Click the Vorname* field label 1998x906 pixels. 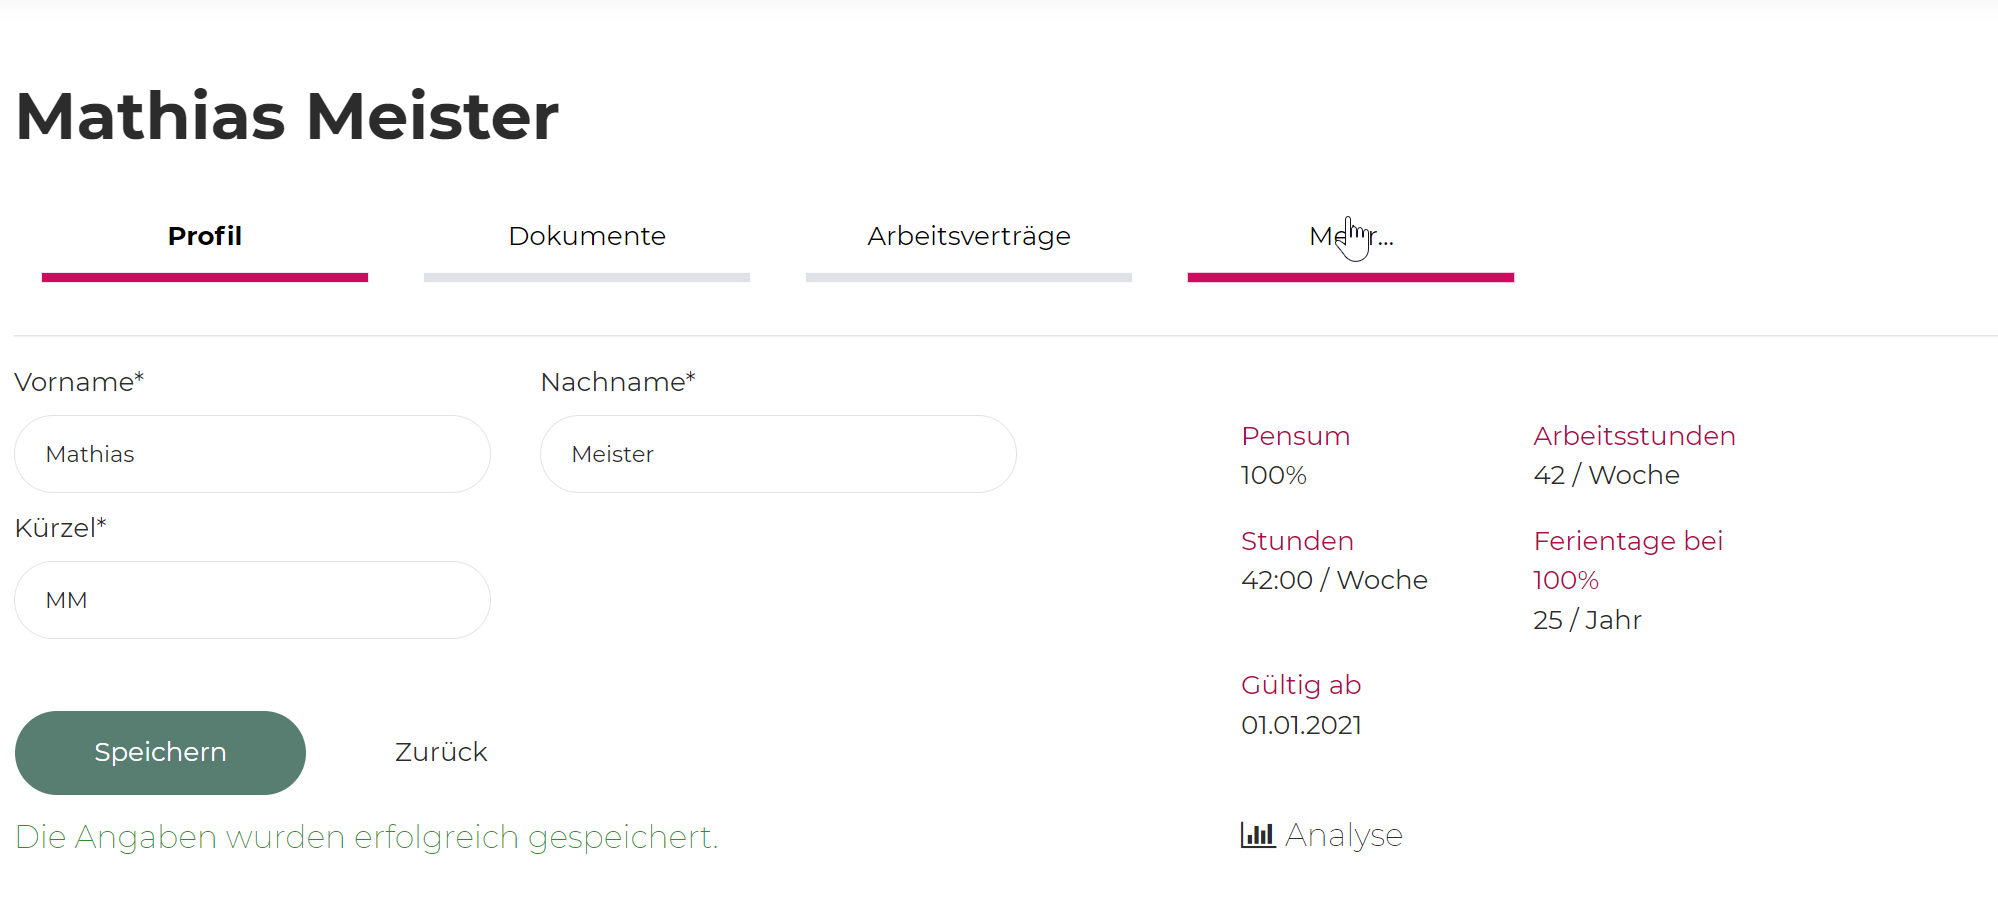(x=79, y=382)
